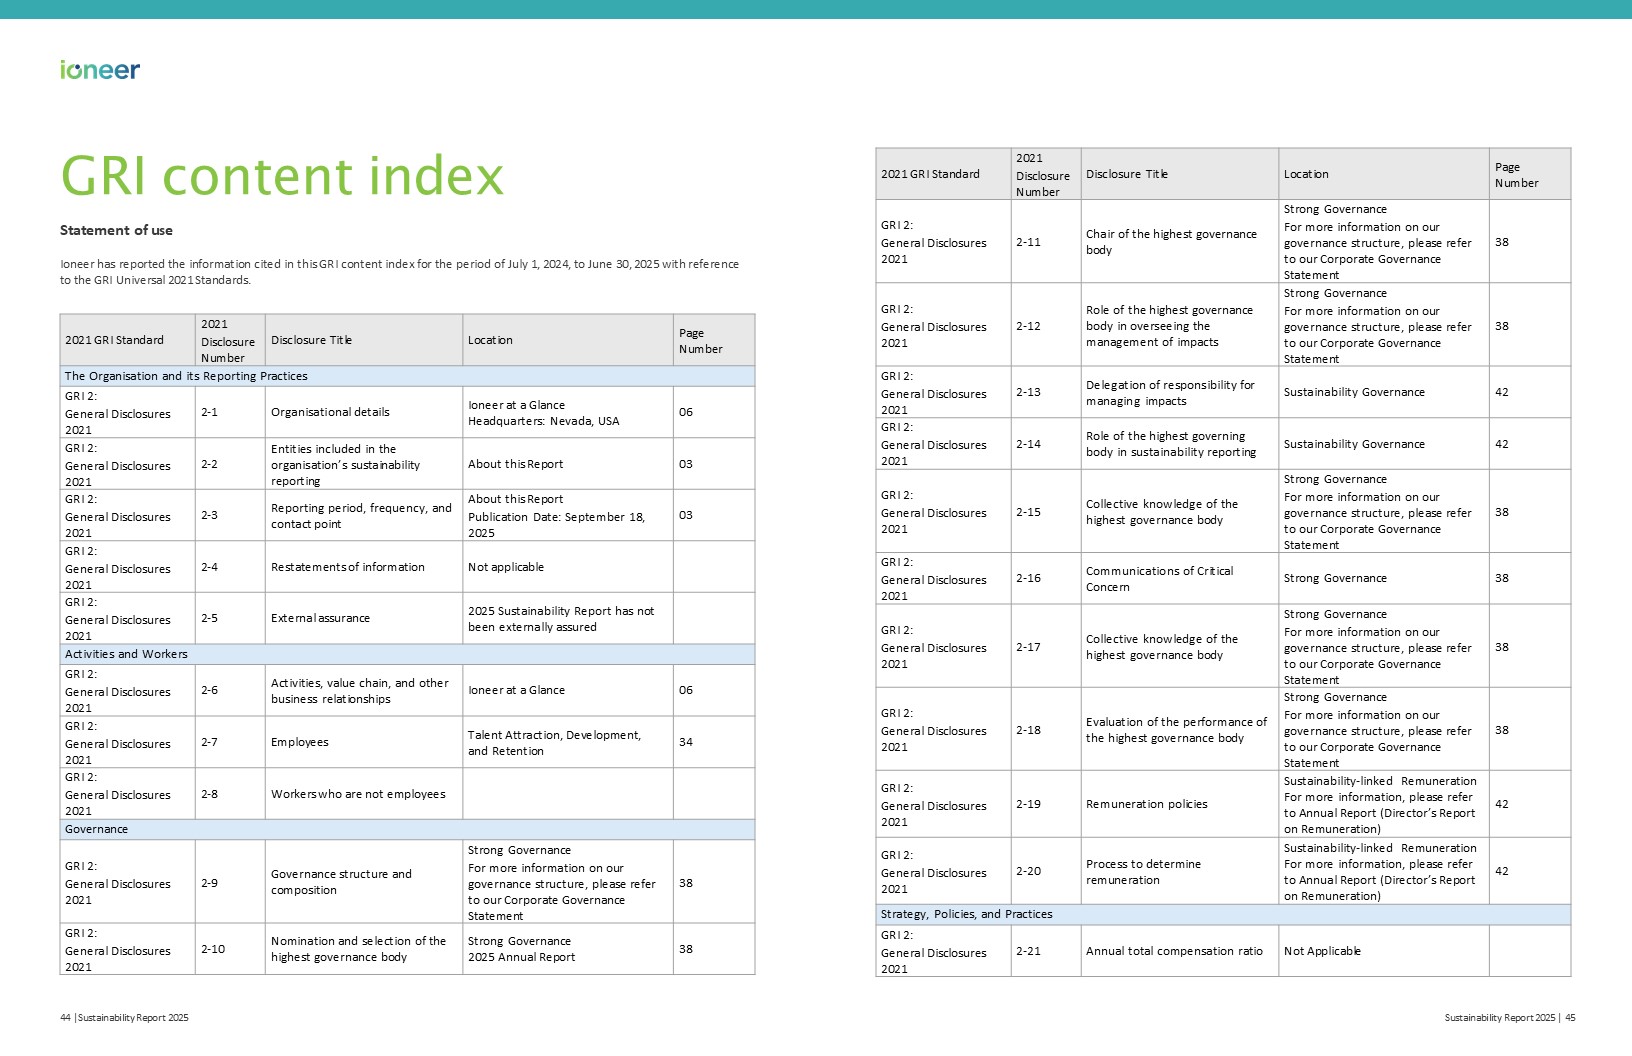Click page 45 footer label
Screen dimensions: 1632x1056
click(1509, 1018)
